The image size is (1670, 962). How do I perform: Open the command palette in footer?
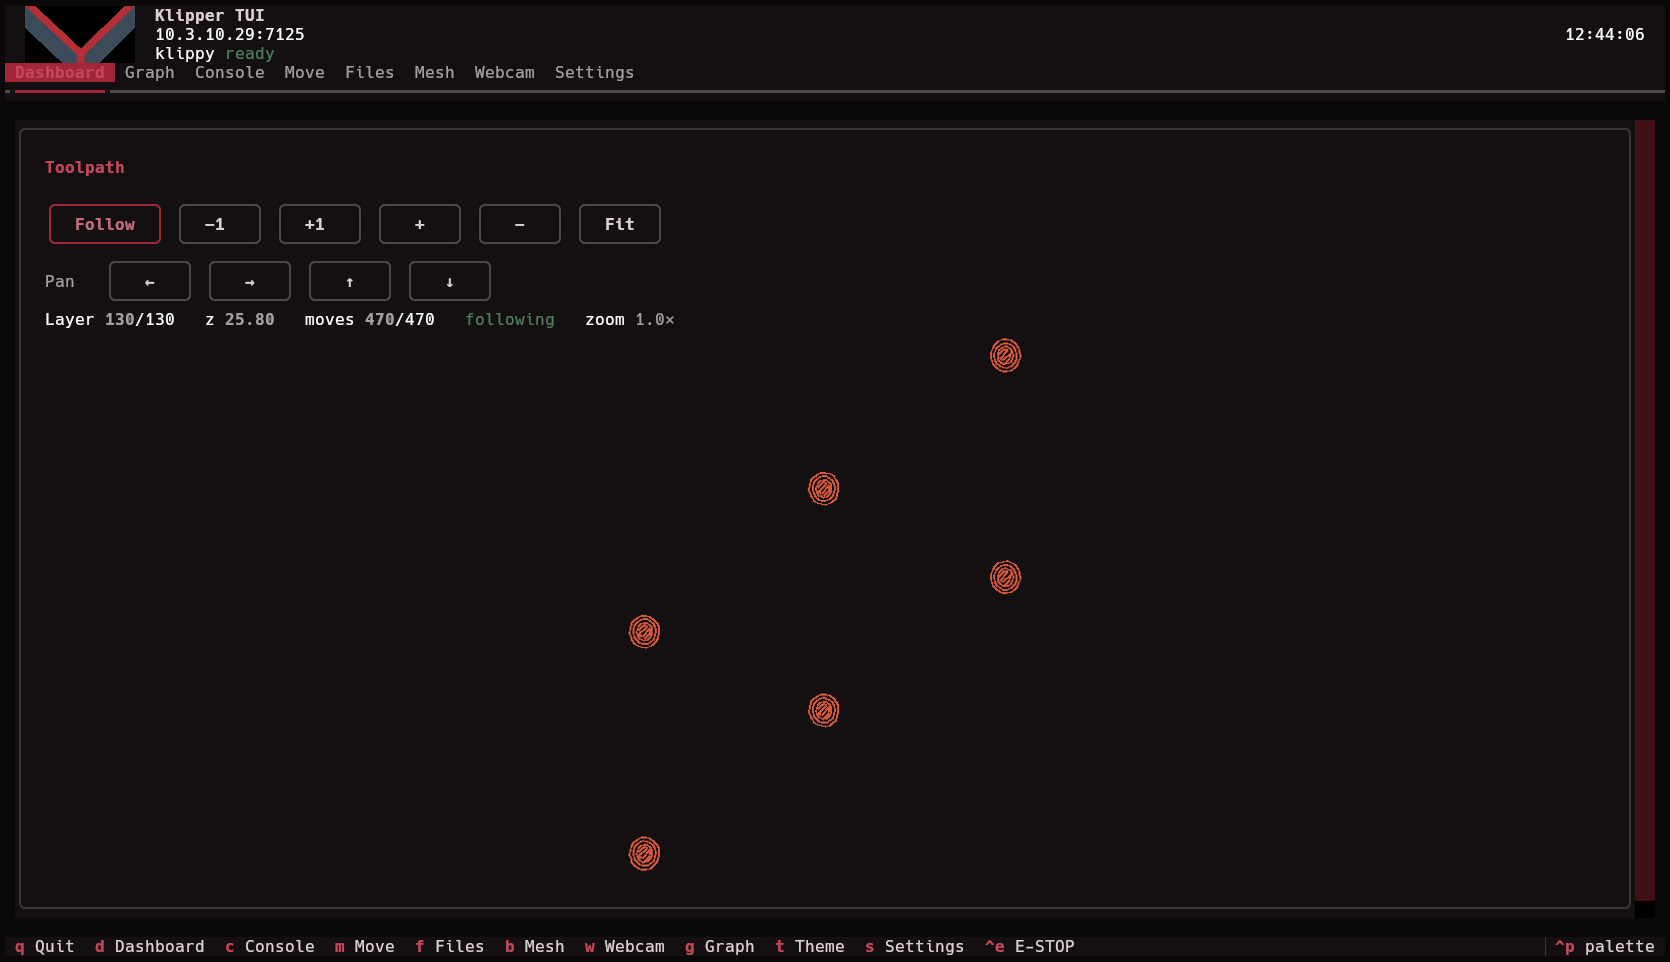1605,946
